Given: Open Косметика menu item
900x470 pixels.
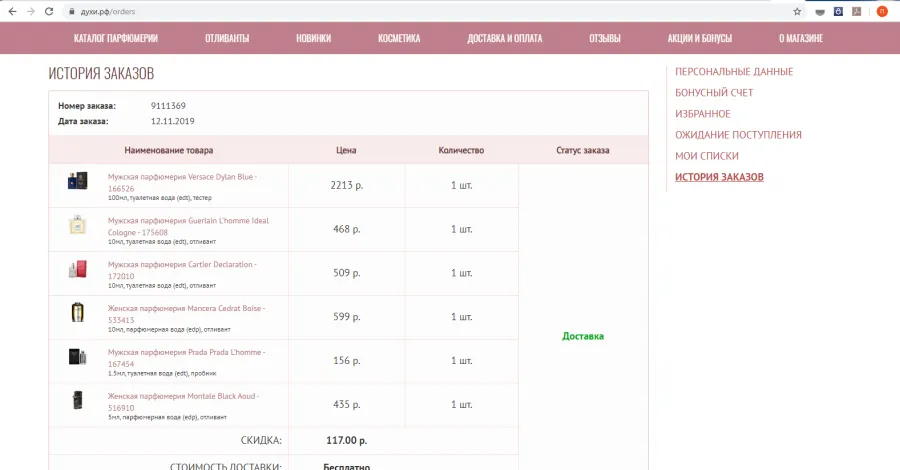Looking at the screenshot, I should 399,38.
